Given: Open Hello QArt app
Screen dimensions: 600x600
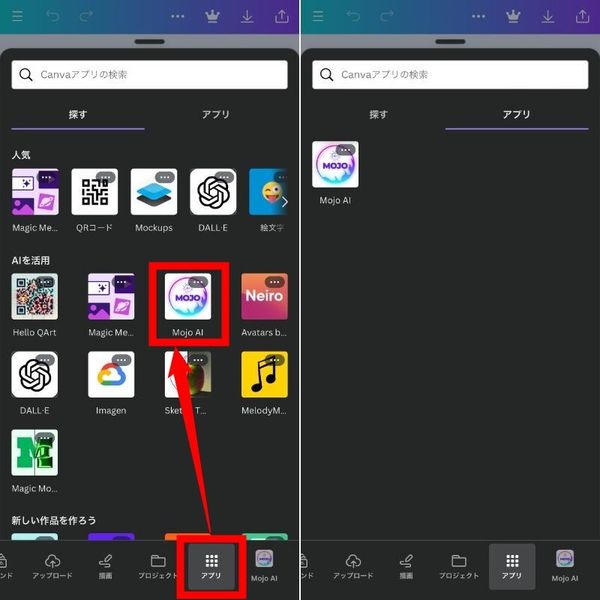Looking at the screenshot, I should point(34,296).
